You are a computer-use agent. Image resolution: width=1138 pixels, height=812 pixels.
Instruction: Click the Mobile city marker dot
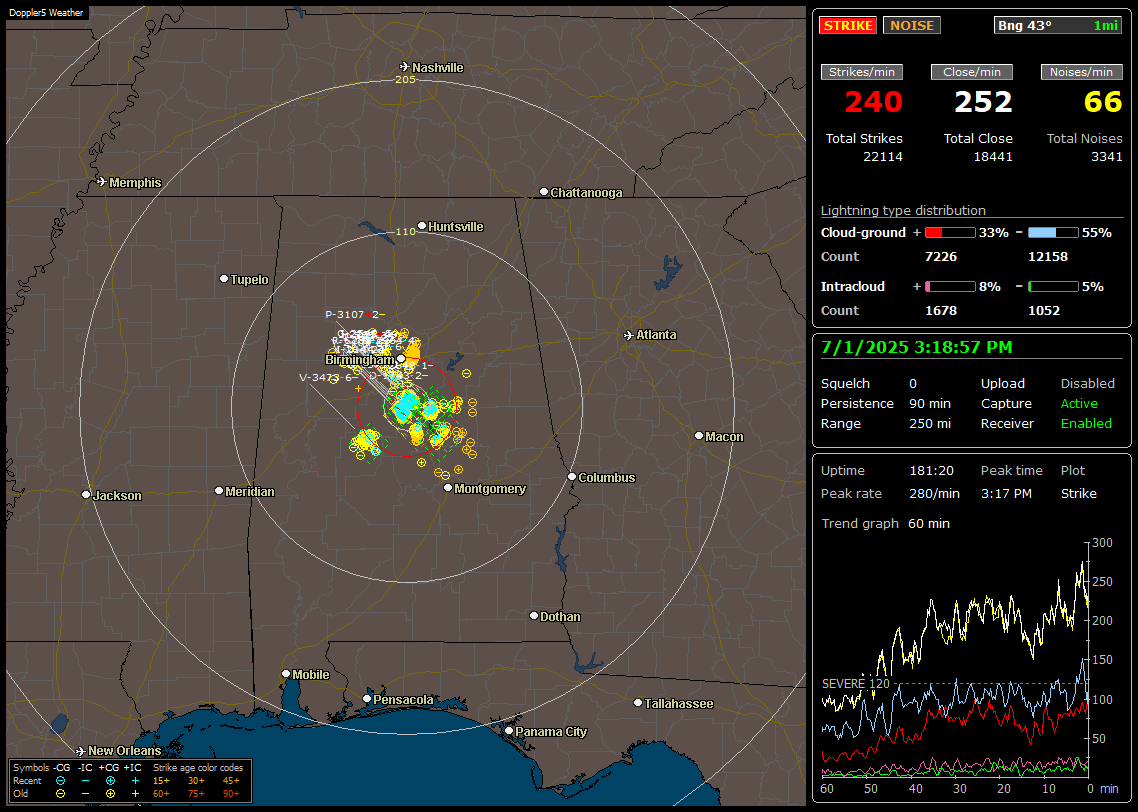coord(286,673)
